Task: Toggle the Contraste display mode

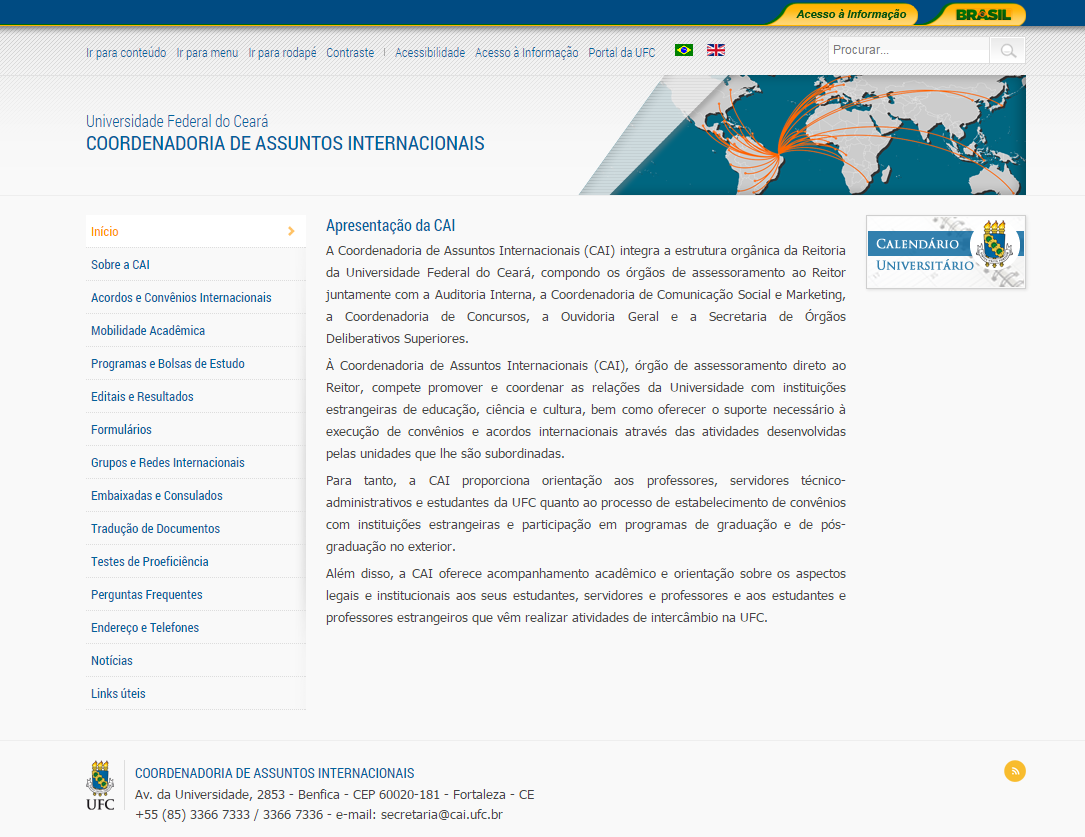Action: [350, 53]
